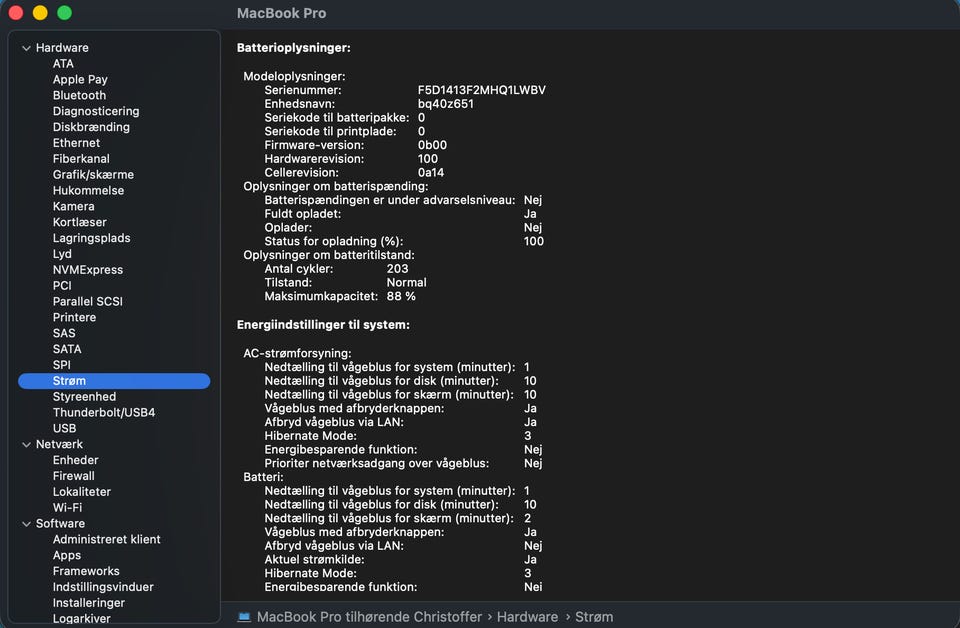Select Wi-Fi under Netværk
960x628 pixels.
tap(67, 508)
